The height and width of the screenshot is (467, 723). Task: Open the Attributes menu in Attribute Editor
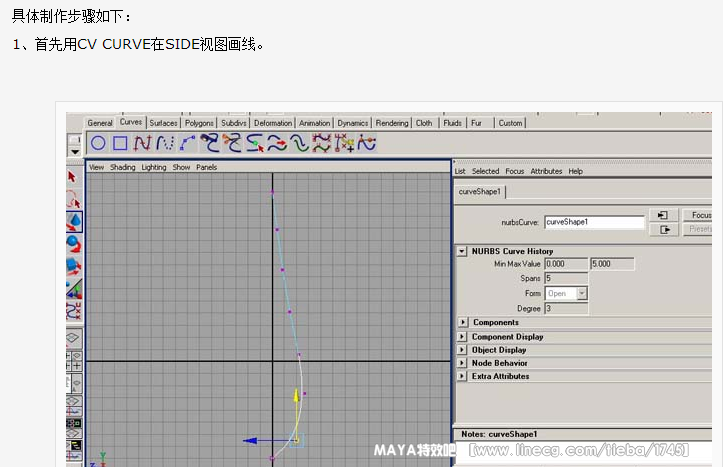tap(546, 171)
